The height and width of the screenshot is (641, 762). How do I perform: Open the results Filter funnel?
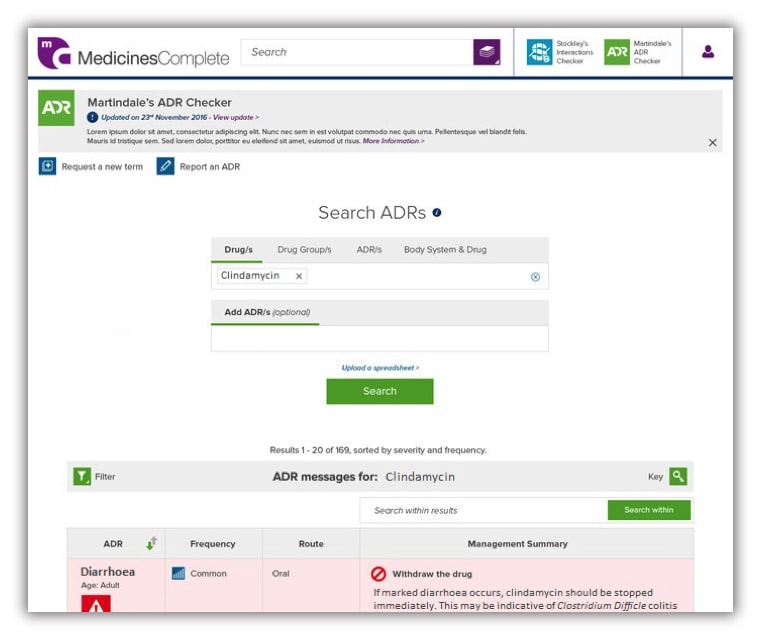pyautogui.click(x=82, y=477)
